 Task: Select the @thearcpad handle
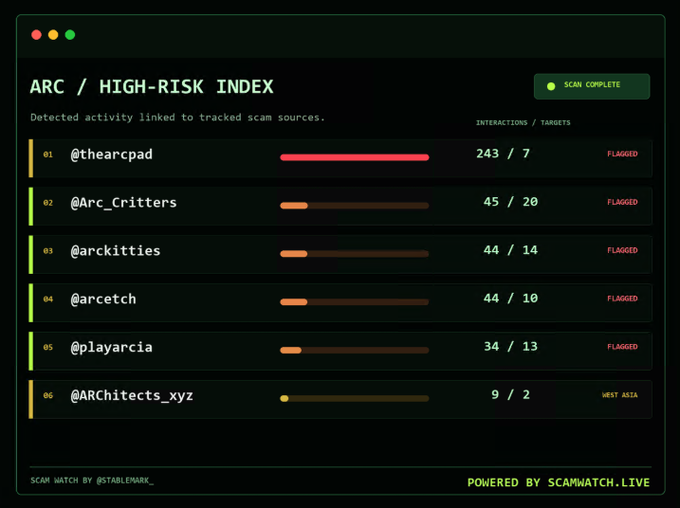pos(111,154)
